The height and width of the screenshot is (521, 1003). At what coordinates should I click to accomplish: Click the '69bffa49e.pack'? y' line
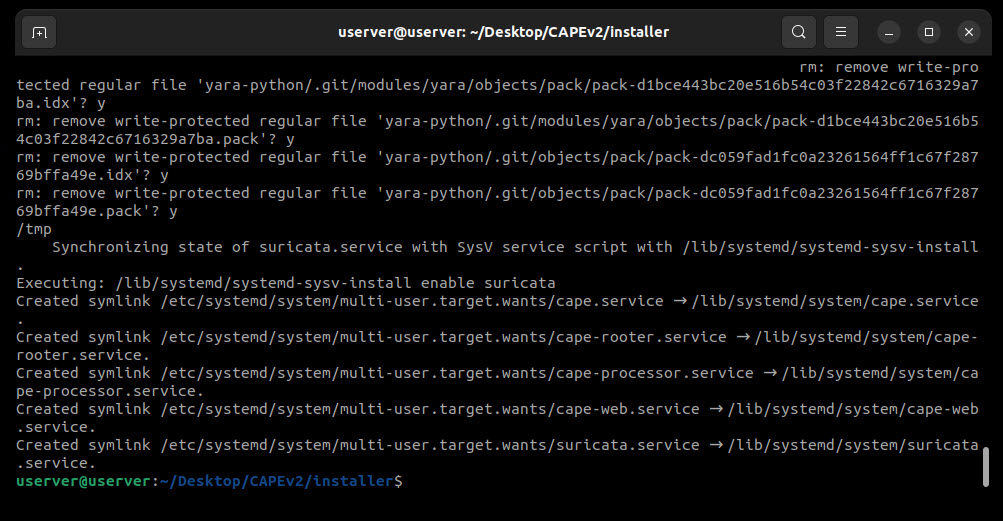[97, 211]
